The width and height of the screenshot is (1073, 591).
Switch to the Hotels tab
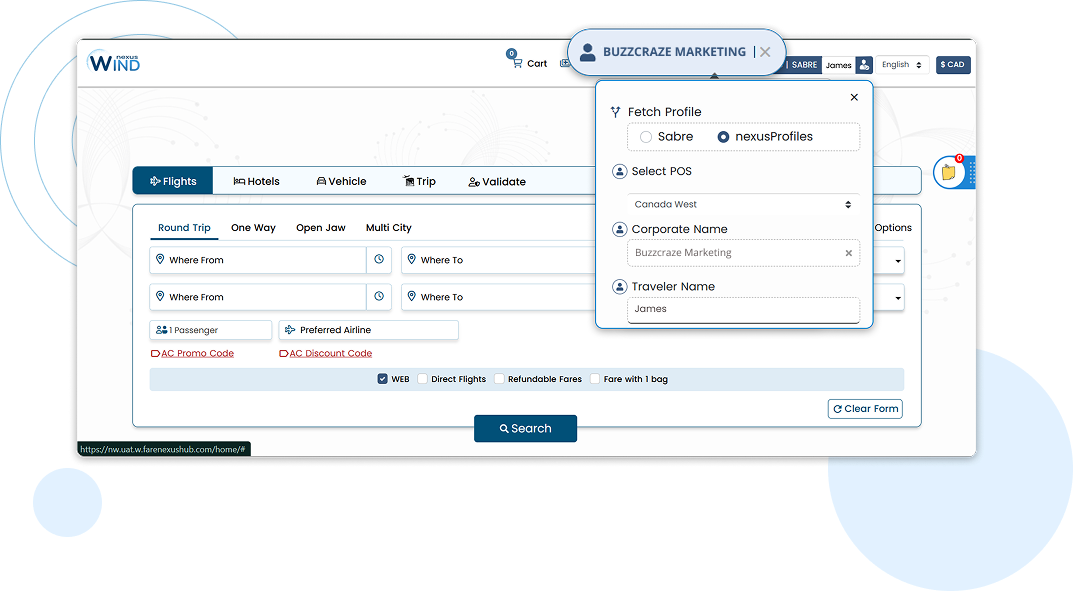tap(257, 181)
